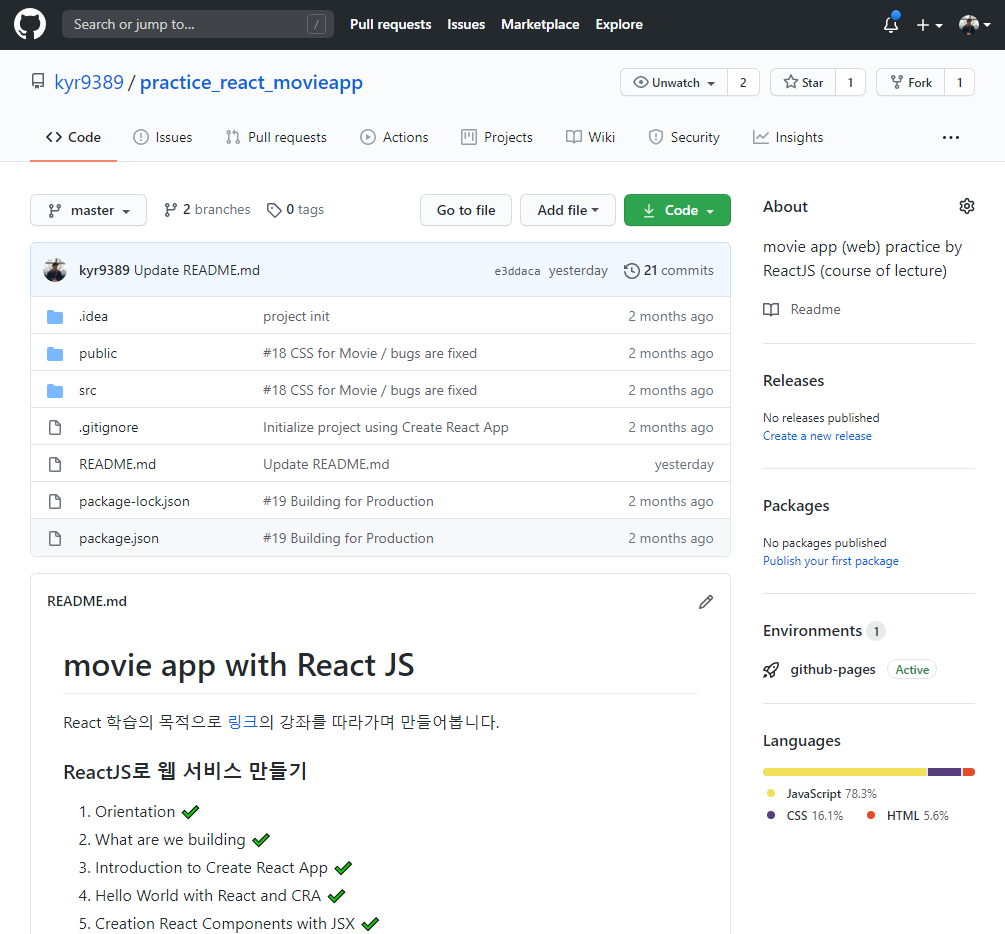Viewport: 1005px width, 934px height.
Task: Click the package.json file icon
Action: (55, 538)
